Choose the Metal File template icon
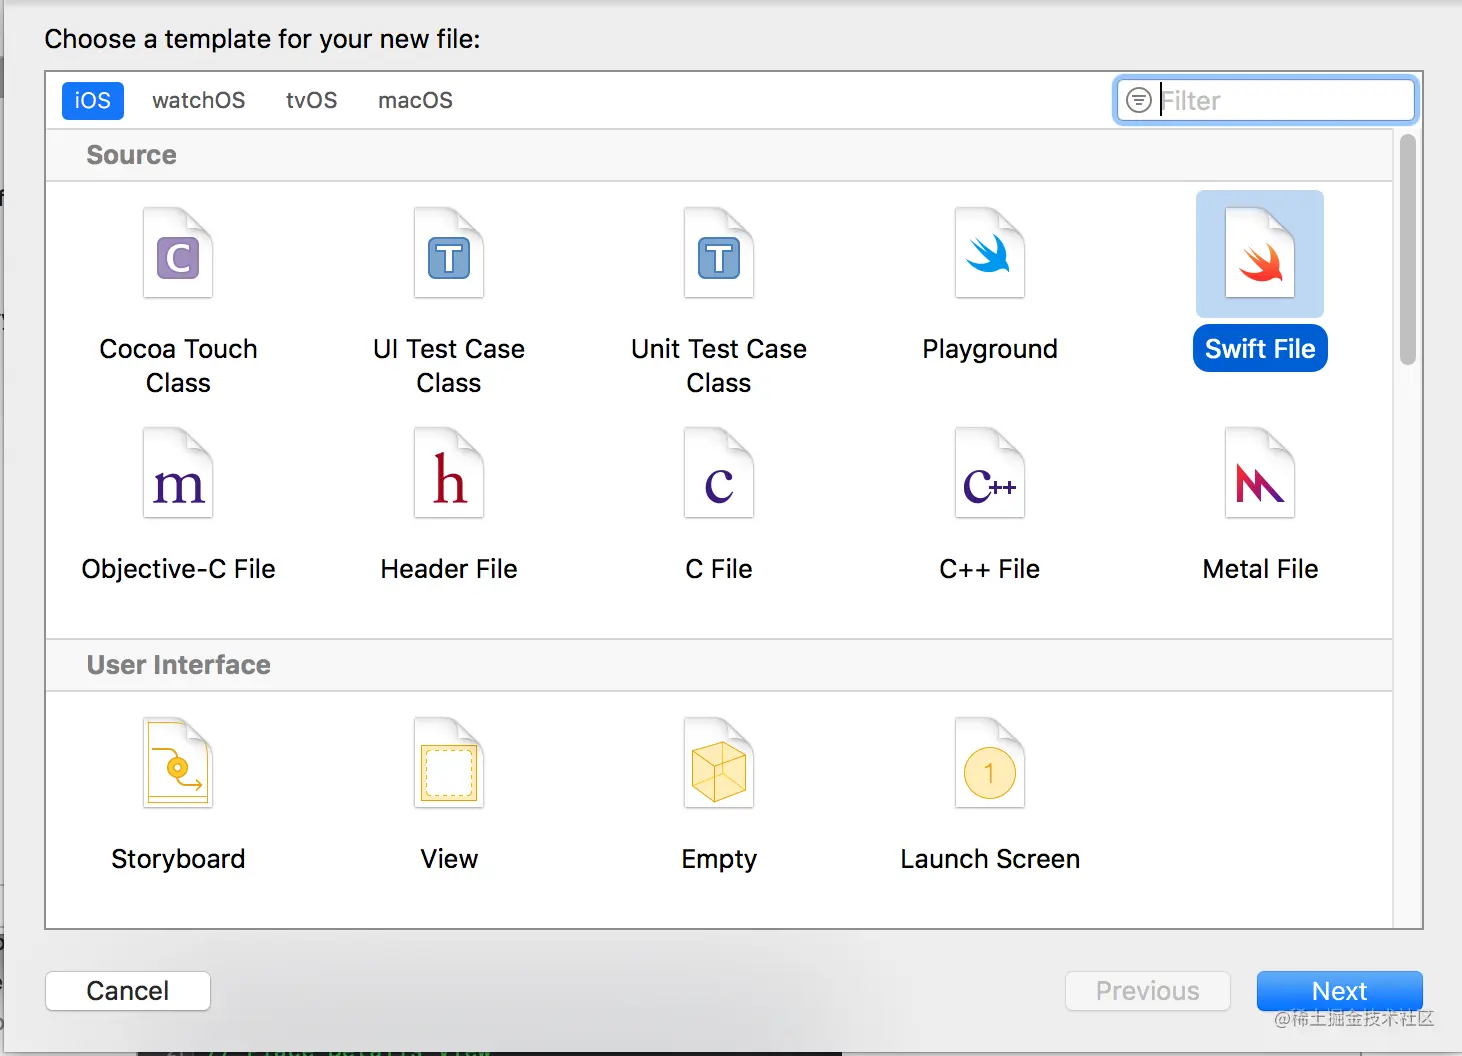 [x=1260, y=473]
